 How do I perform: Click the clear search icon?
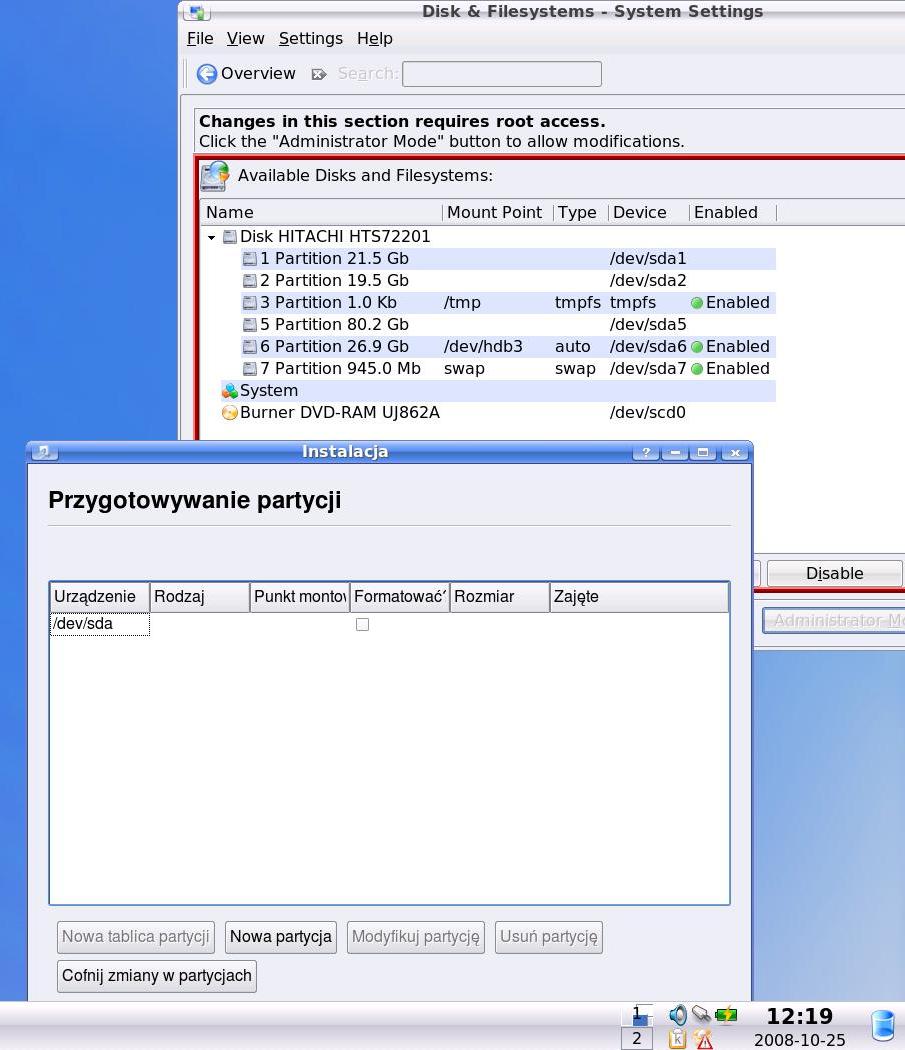pyautogui.click(x=319, y=74)
